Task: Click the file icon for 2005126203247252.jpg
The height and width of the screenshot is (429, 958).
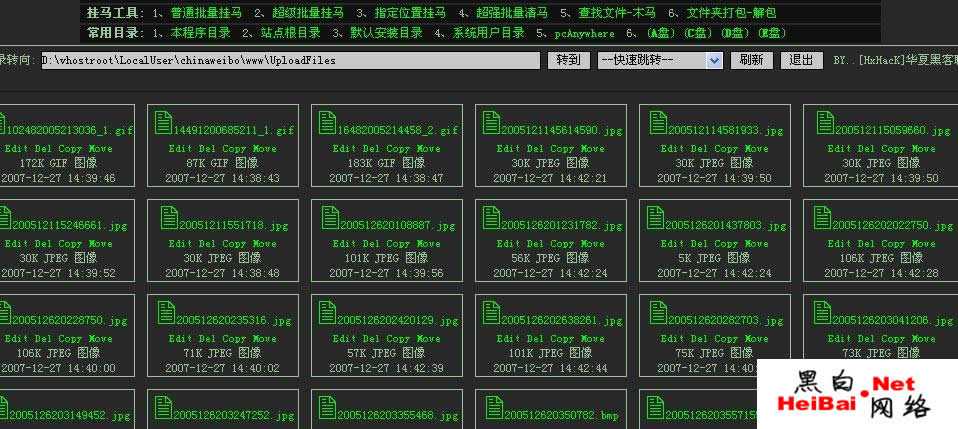Action: point(163,408)
